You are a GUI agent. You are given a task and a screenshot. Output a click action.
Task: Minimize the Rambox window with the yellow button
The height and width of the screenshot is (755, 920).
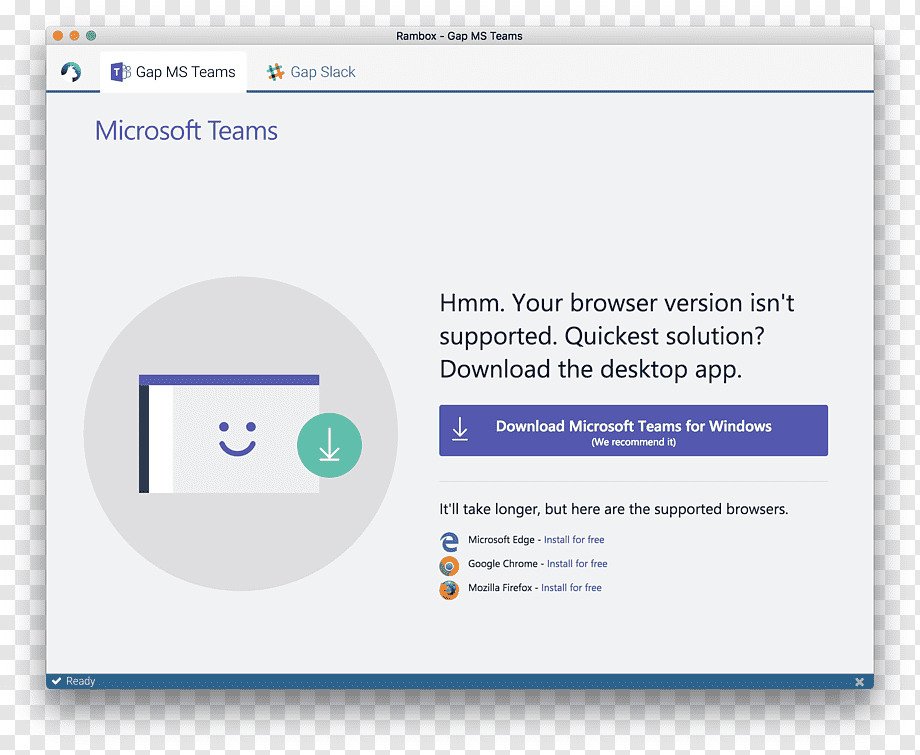click(74, 36)
